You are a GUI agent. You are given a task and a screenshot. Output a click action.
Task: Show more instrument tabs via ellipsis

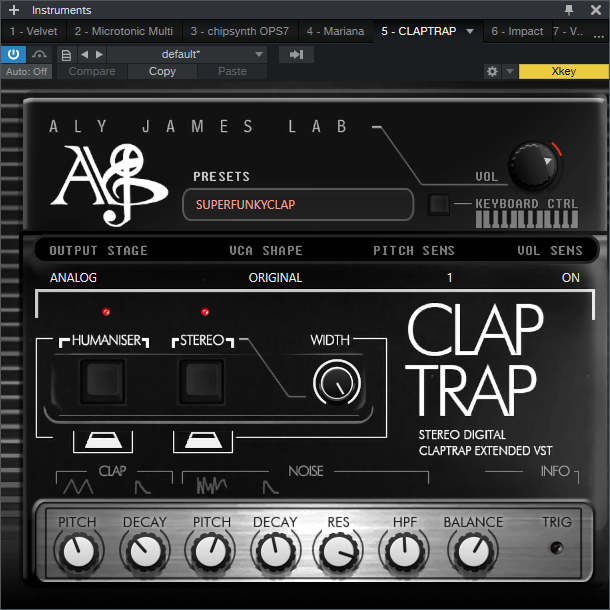[x=599, y=36]
